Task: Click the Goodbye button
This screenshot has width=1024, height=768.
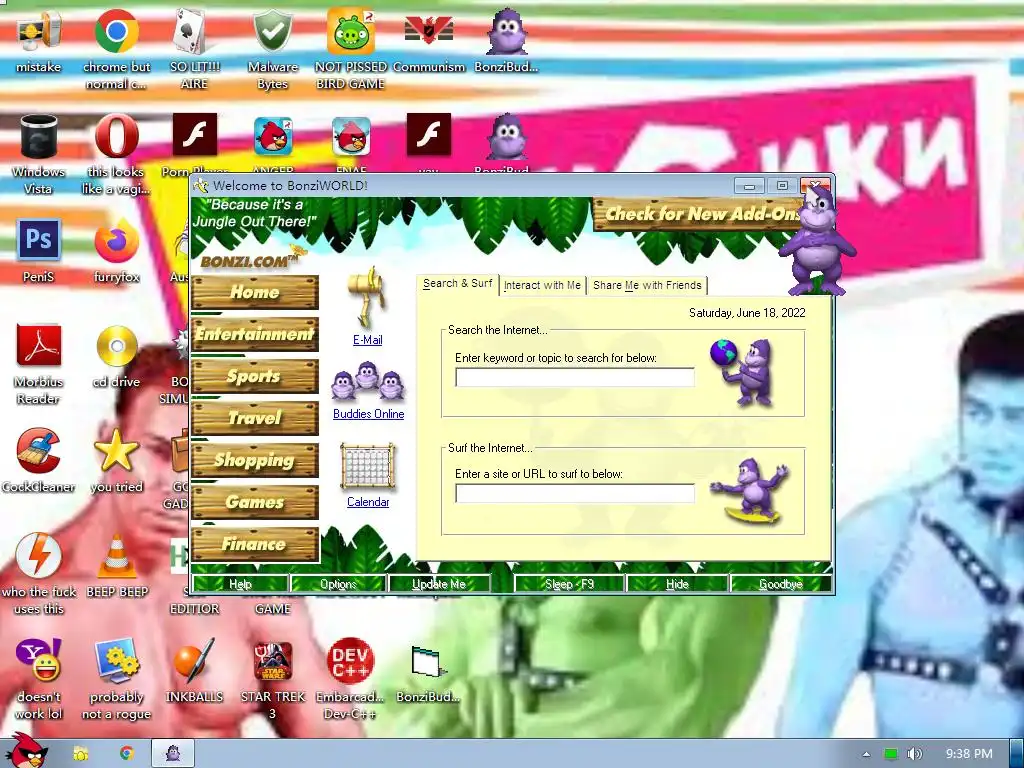Action: tap(781, 584)
